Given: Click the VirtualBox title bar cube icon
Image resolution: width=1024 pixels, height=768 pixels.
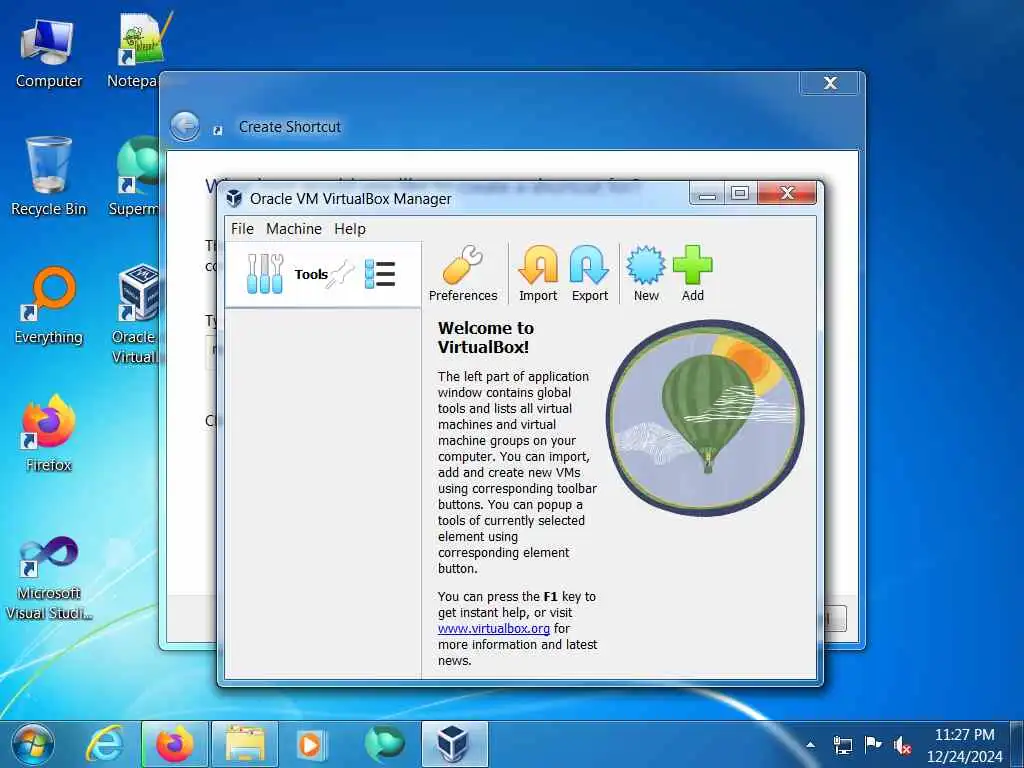Looking at the screenshot, I should [x=234, y=199].
